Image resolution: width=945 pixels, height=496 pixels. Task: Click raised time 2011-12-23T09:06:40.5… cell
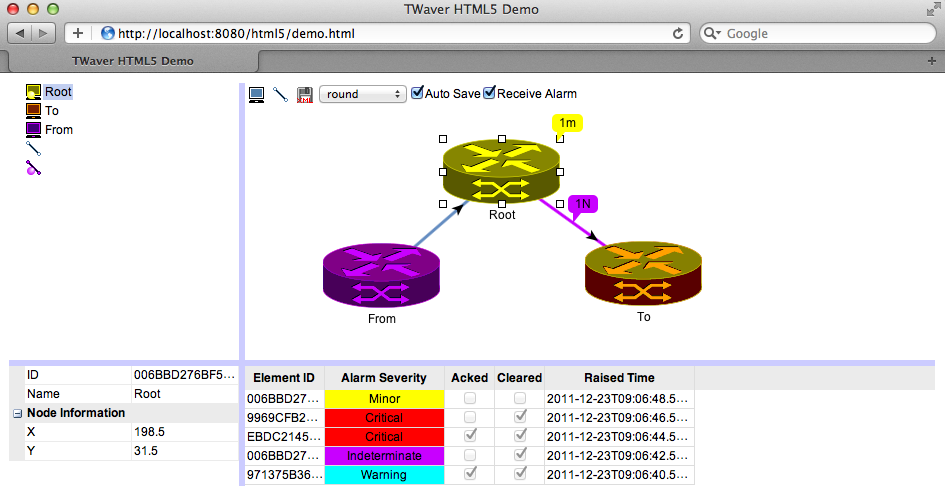pyautogui.click(x=618, y=475)
